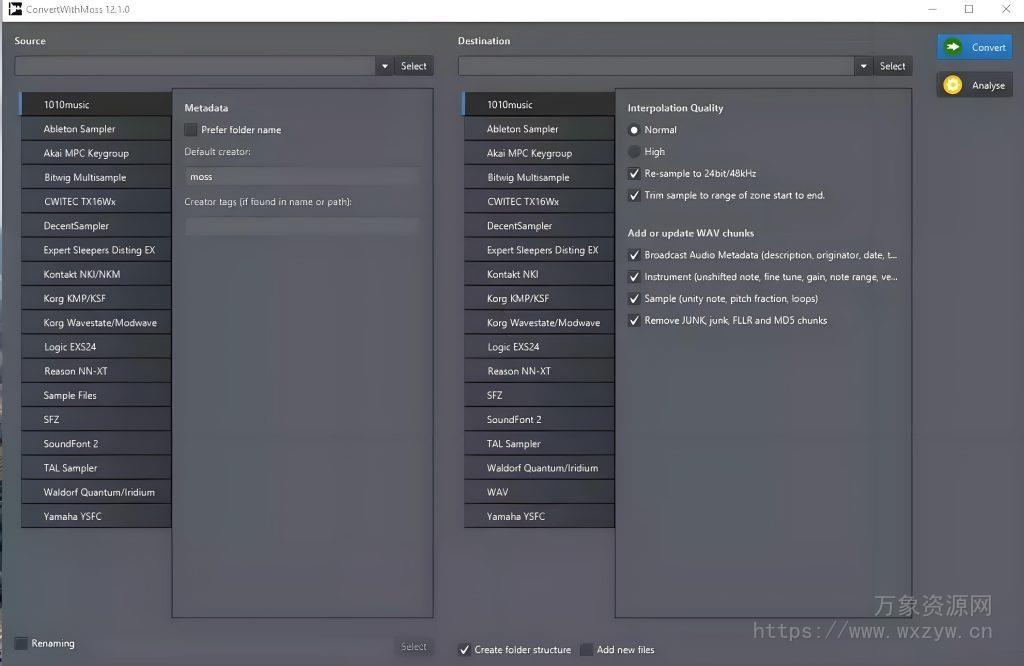This screenshot has height=666, width=1024.
Task: Choose SoundFont 2 in the destination list
Action: pos(539,419)
